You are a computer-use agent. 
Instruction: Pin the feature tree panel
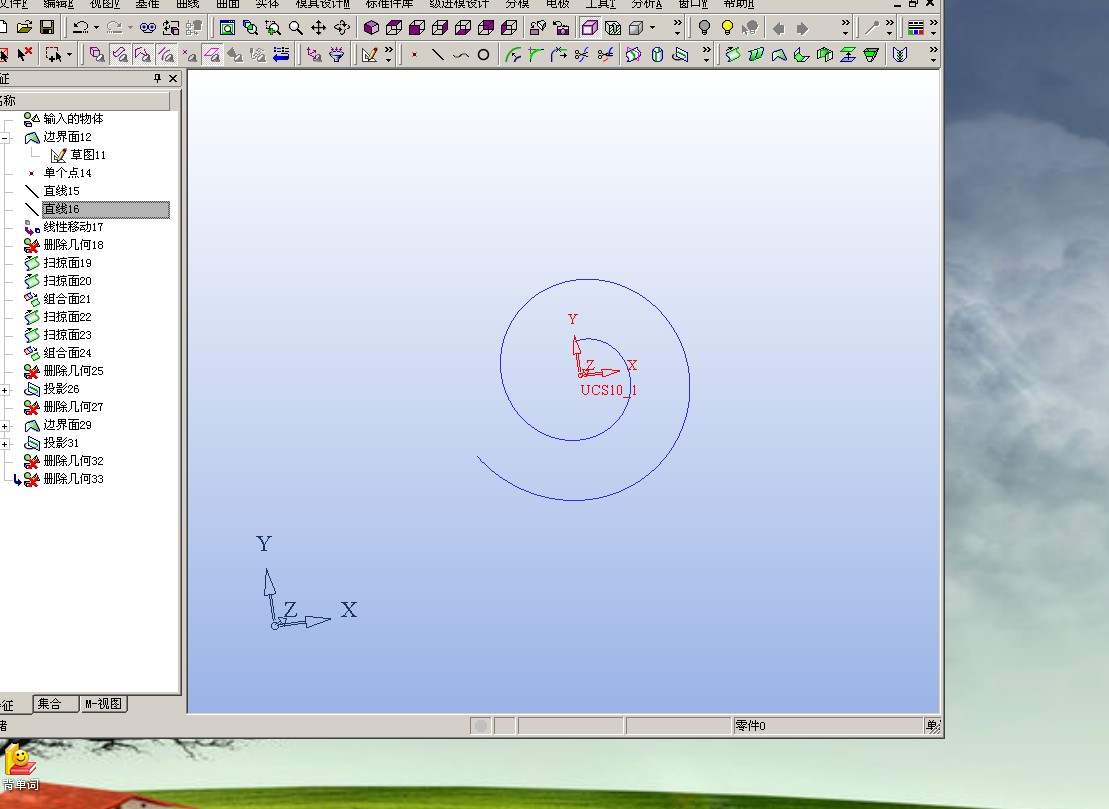pos(157,78)
